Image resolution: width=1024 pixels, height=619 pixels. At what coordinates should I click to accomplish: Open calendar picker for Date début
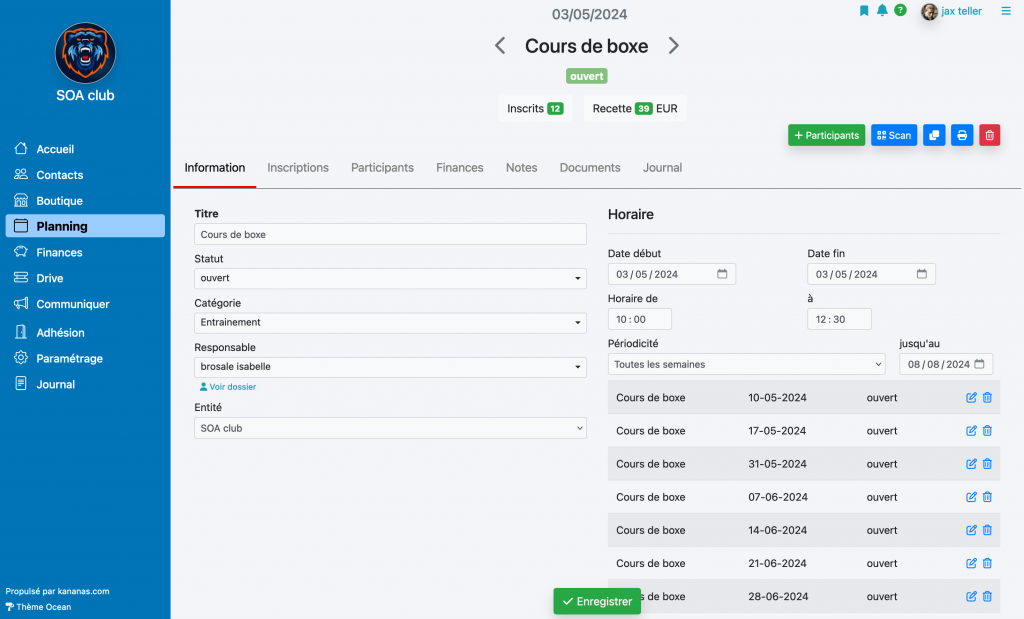pyautogui.click(x=722, y=274)
